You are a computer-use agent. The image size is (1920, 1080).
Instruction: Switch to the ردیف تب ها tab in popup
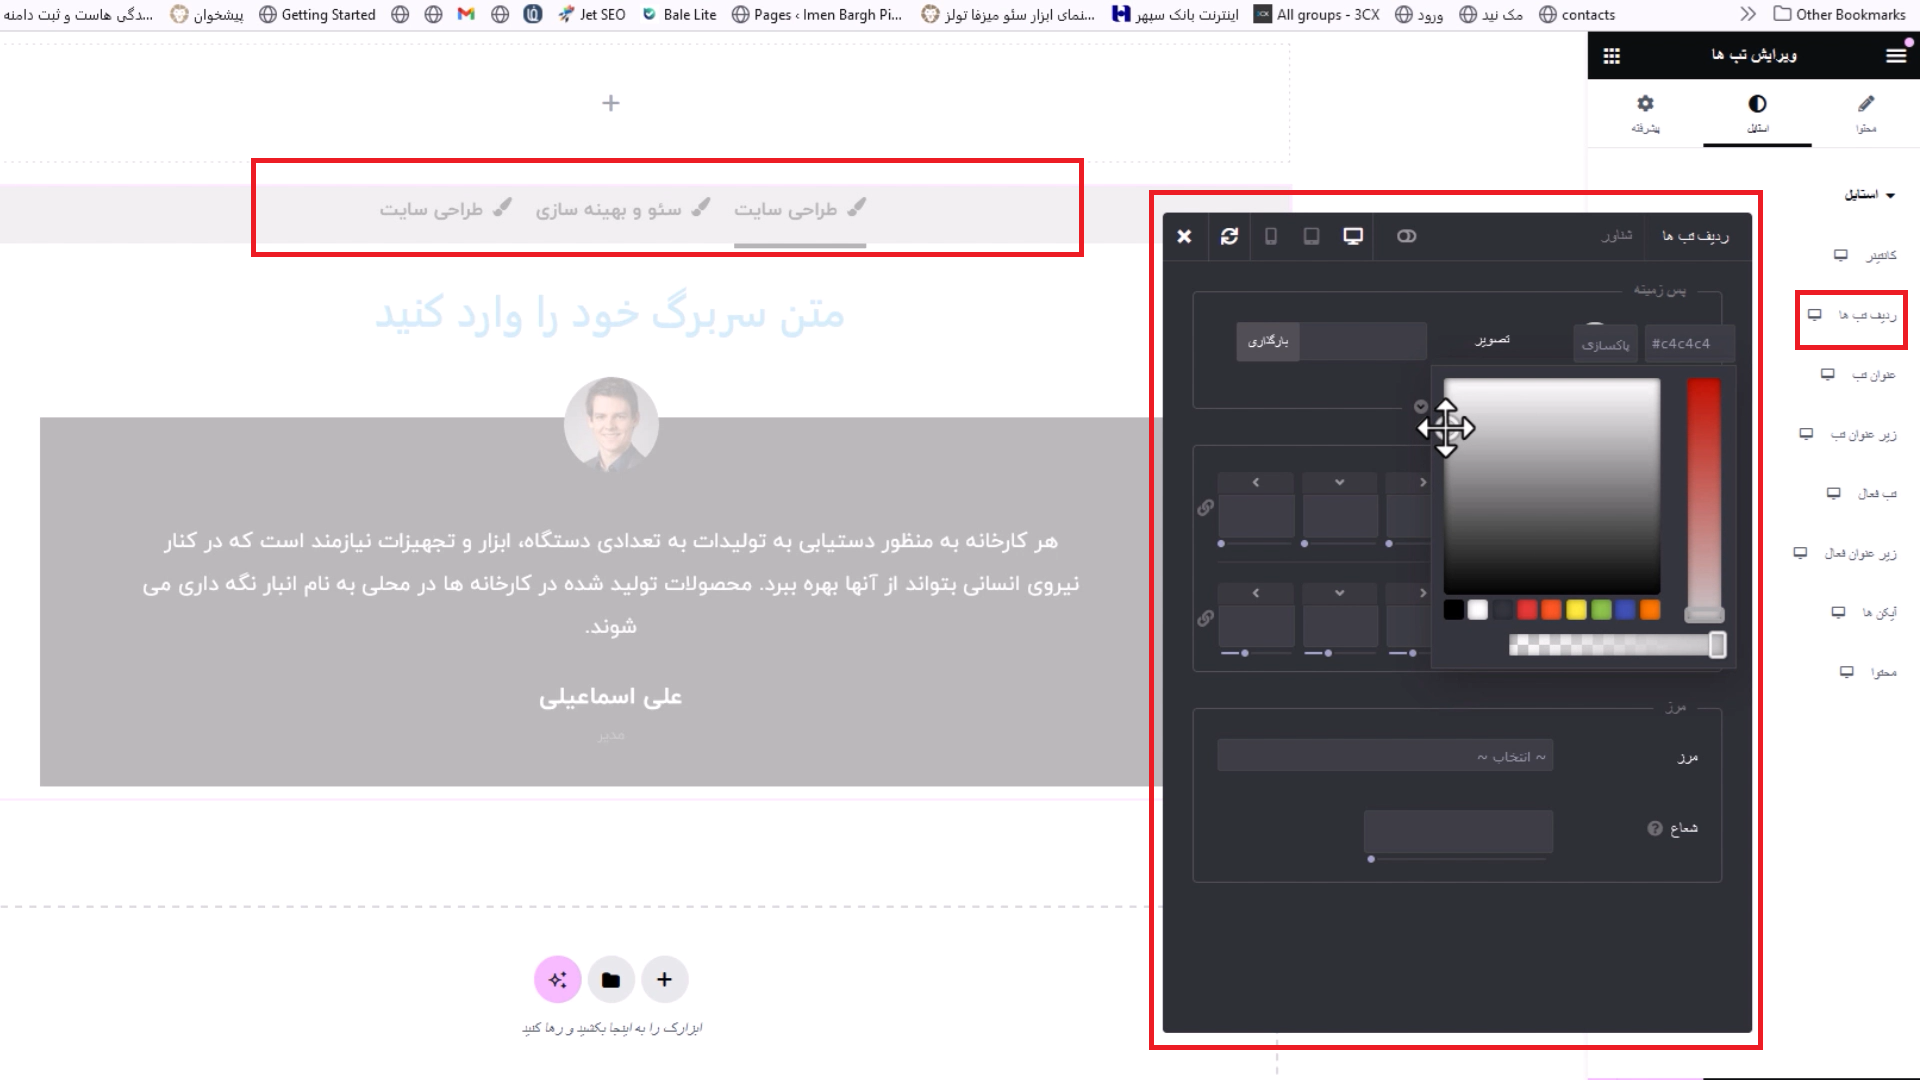tap(1695, 236)
